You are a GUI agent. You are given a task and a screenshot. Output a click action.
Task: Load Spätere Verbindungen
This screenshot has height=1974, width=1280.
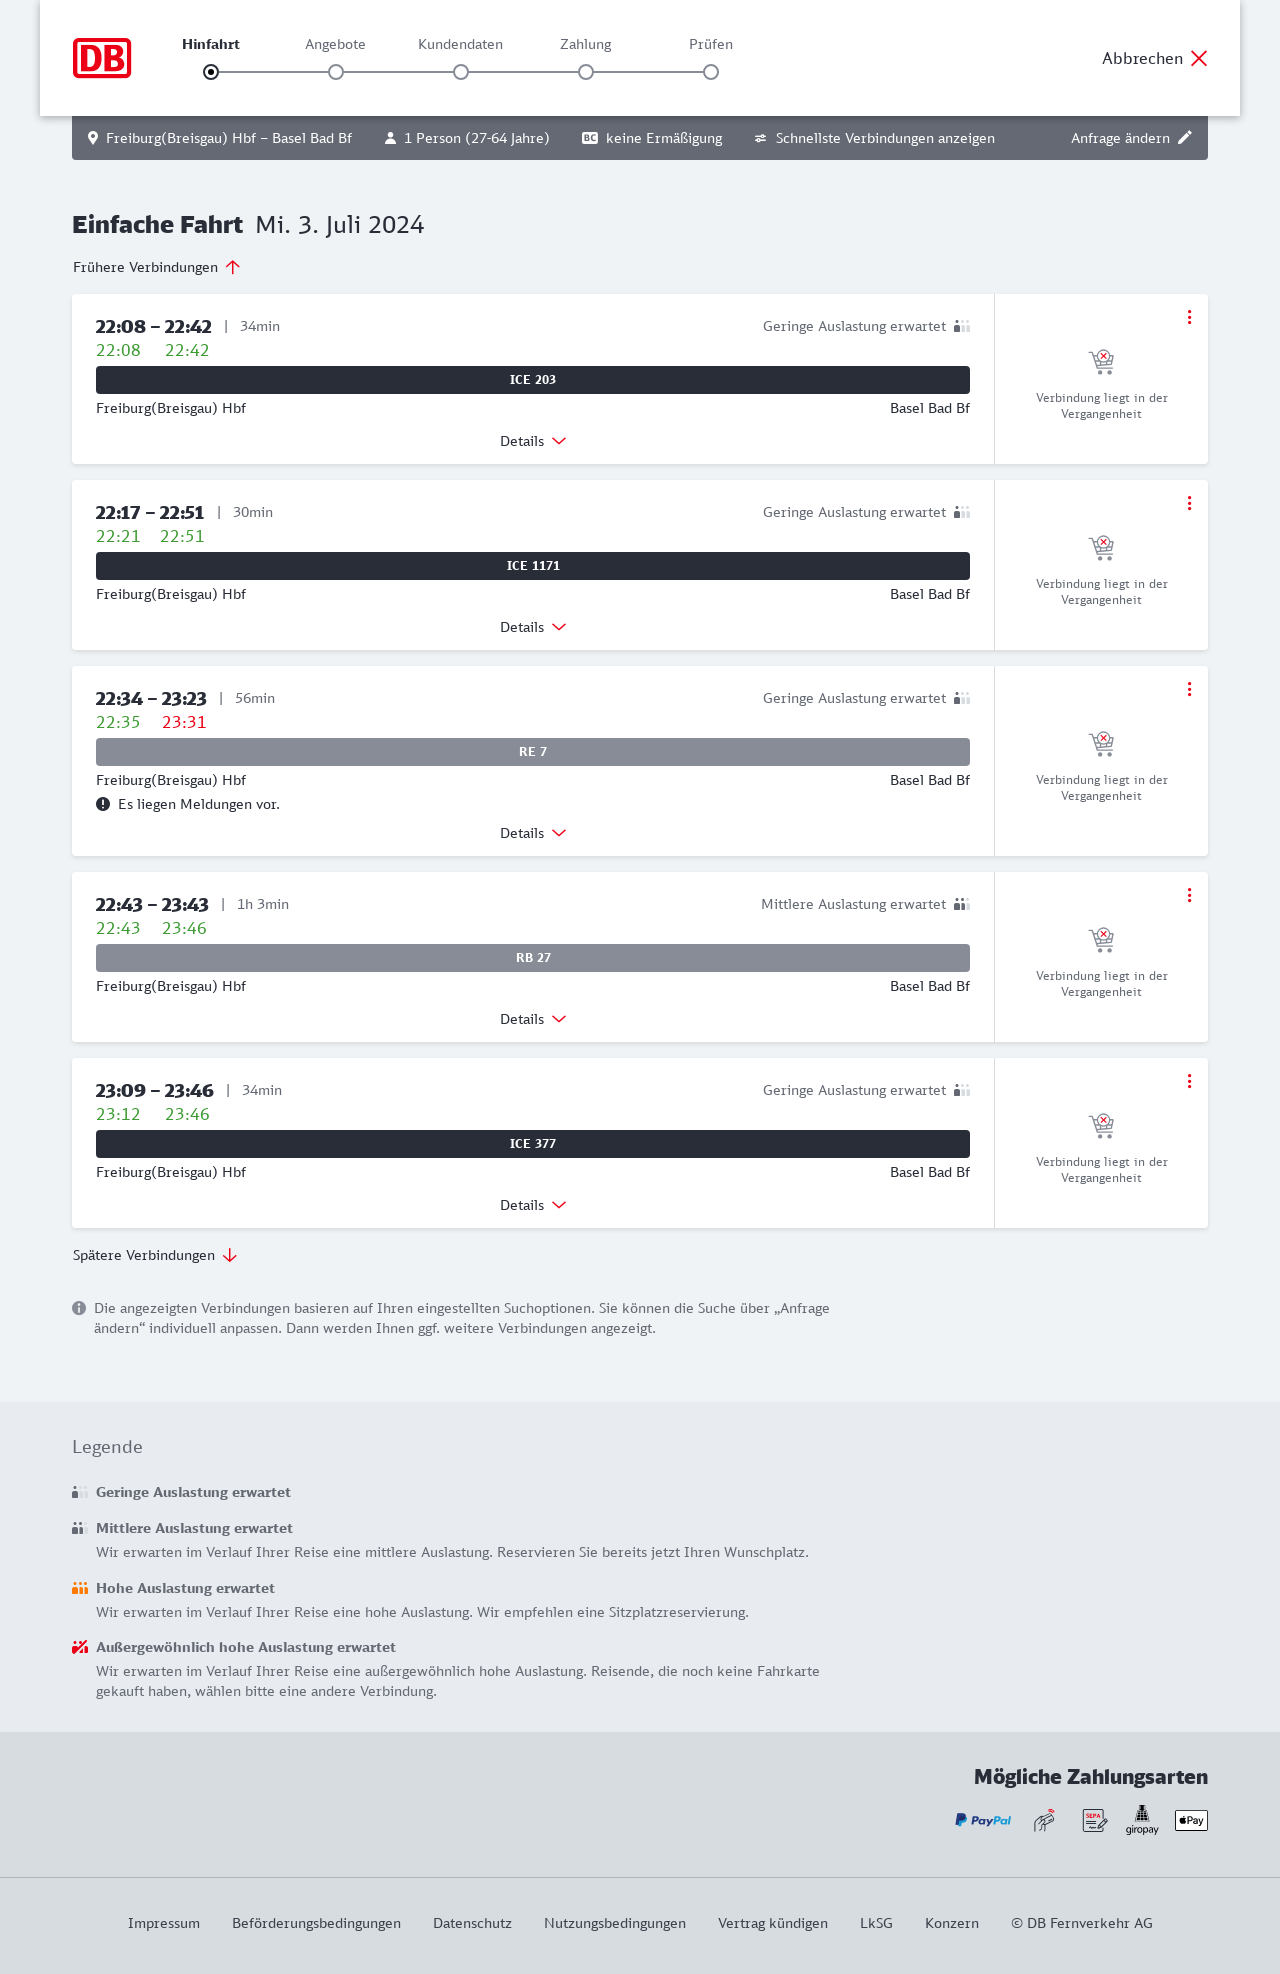[155, 1255]
